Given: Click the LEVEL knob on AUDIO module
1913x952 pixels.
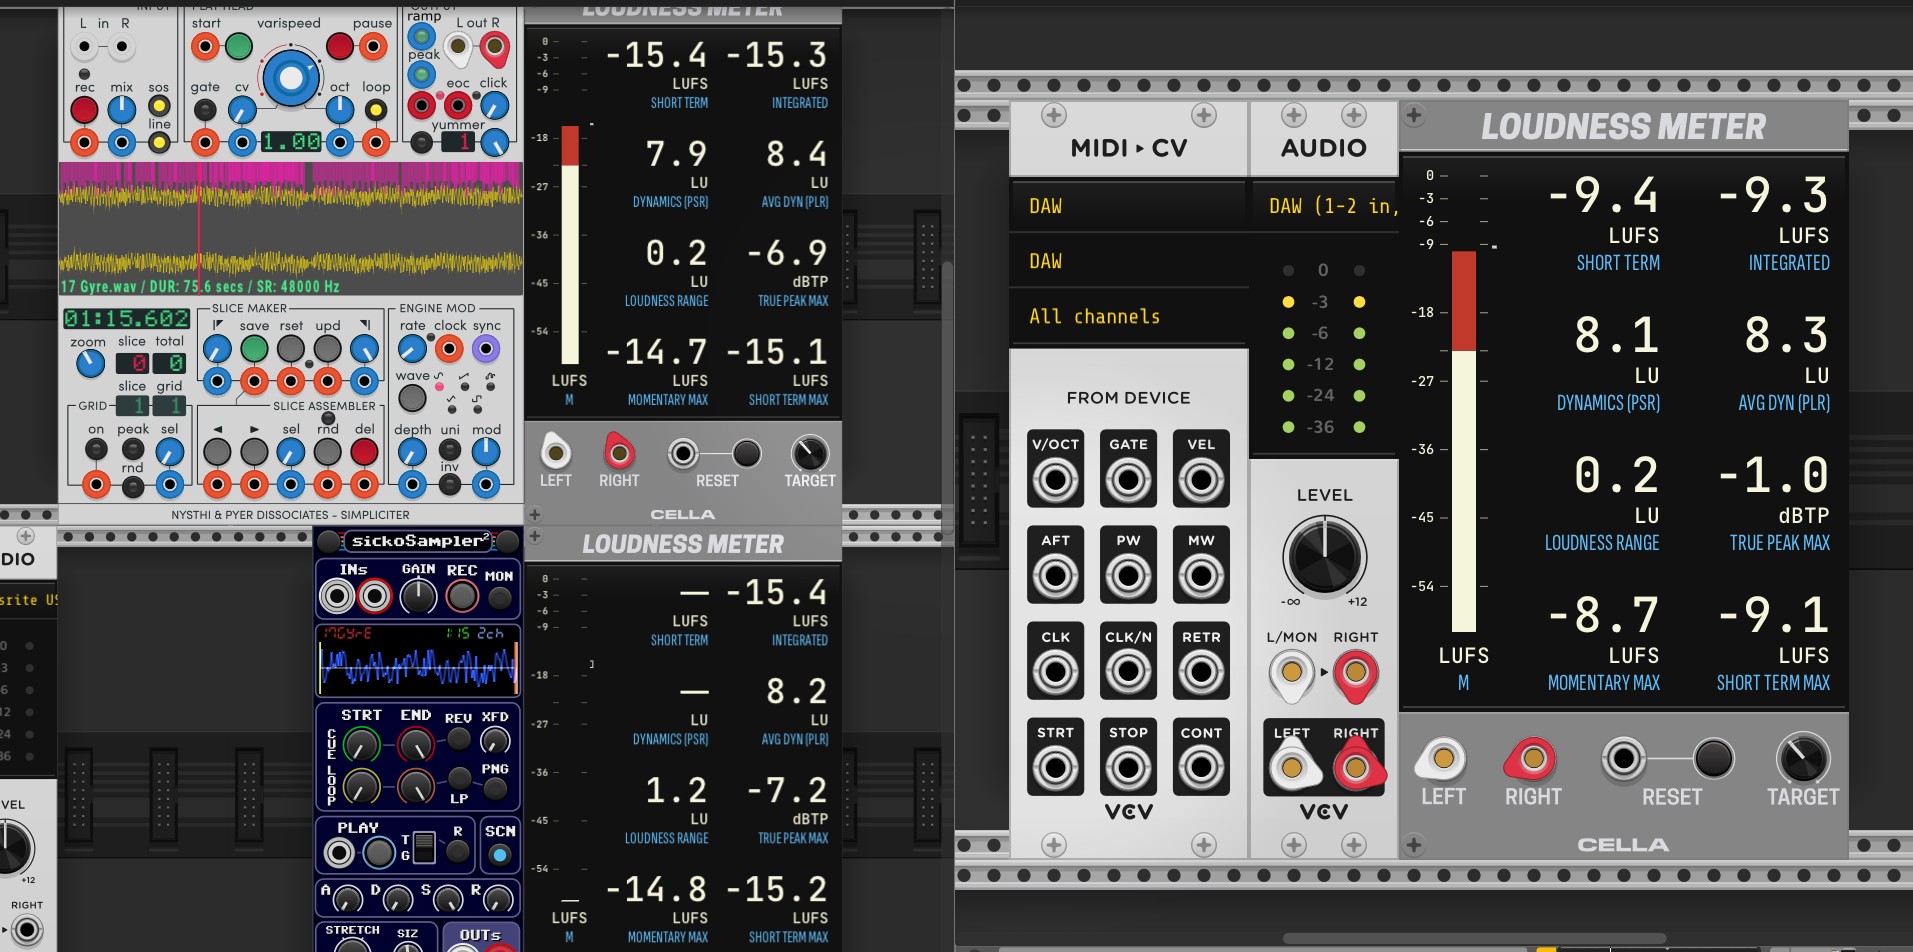Looking at the screenshot, I should click(x=1324, y=555).
